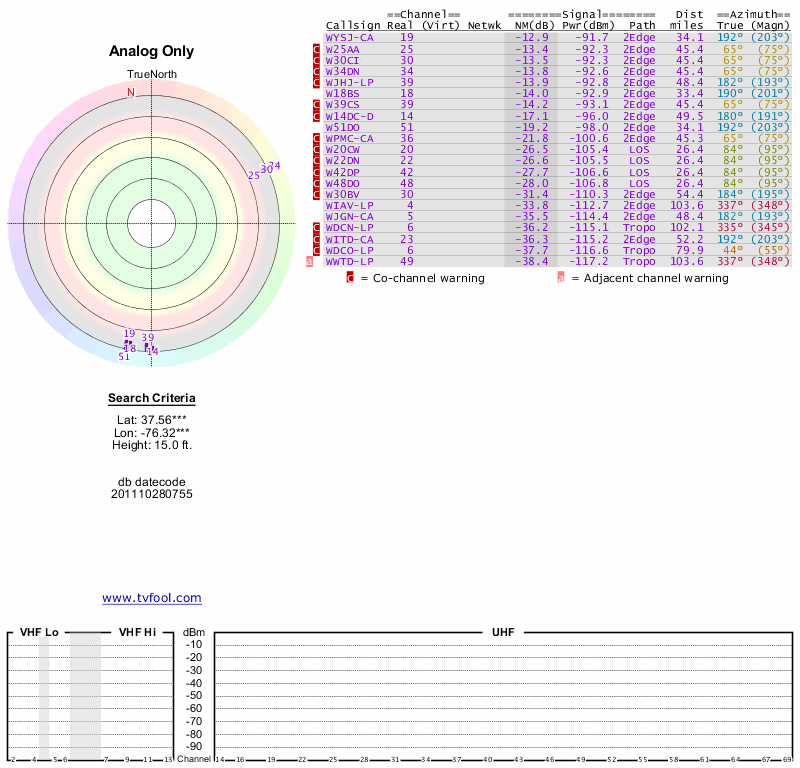Click the pink adjacent channel icon in the legend
Image resolution: width=800 pixels, height=768 pixels.
pyautogui.click(x=560, y=278)
